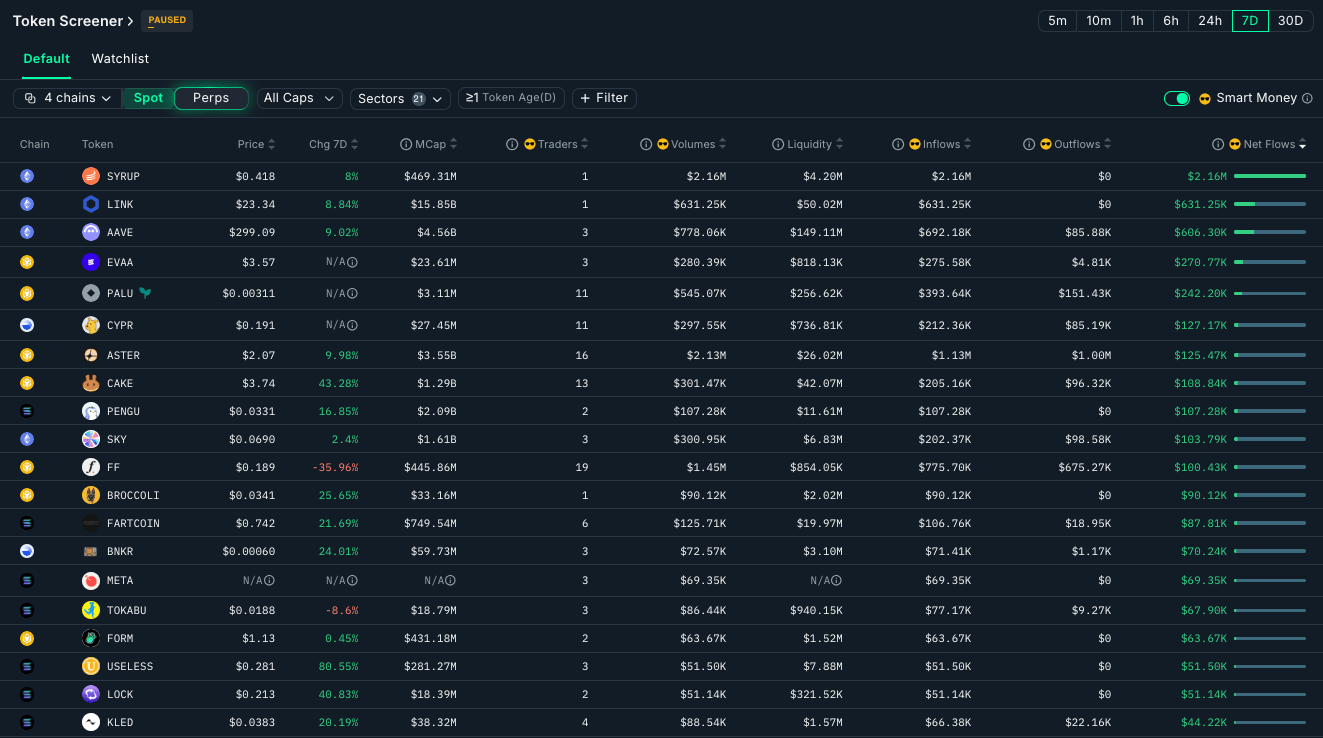Click the SYRUP token icon
The width and height of the screenshot is (1323, 738).
91,176
